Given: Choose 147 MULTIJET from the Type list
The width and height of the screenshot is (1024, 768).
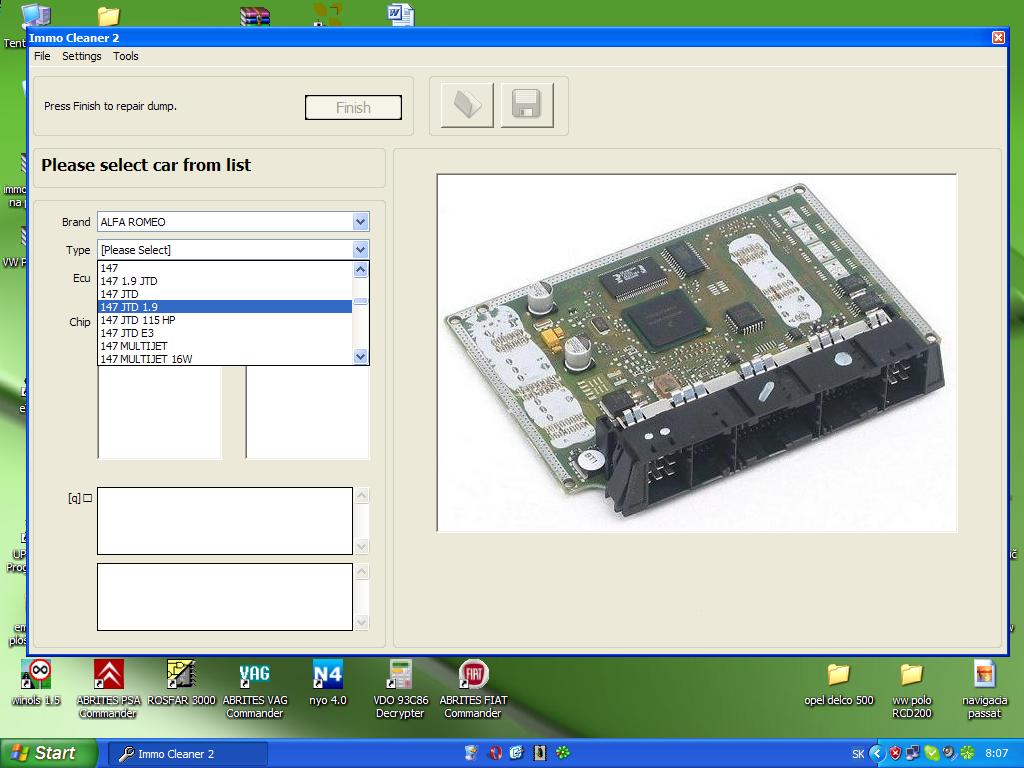Looking at the screenshot, I should pos(225,346).
